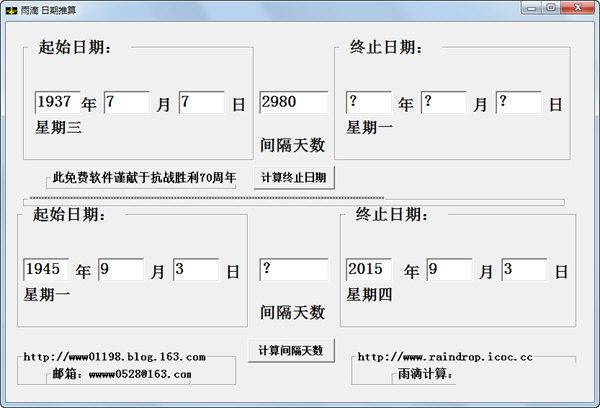Focus the upper end date day field
600x408 pixels.
518,102
